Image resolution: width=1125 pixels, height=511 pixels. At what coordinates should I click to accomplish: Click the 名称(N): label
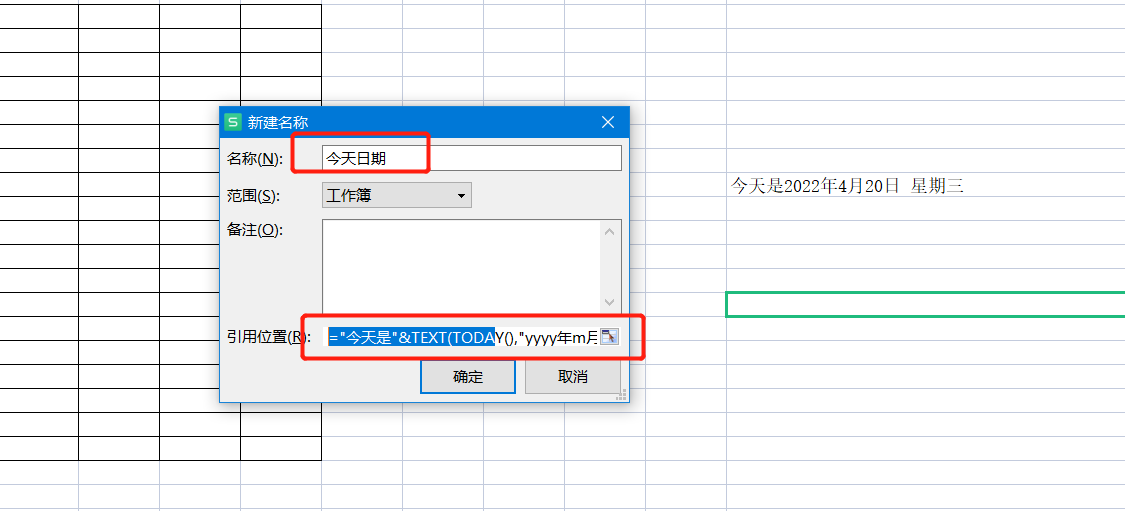[255, 159]
